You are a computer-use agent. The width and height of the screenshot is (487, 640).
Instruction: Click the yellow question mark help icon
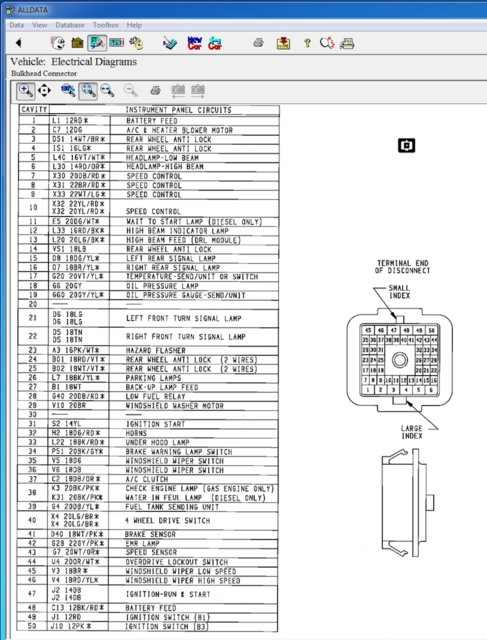click(307, 43)
